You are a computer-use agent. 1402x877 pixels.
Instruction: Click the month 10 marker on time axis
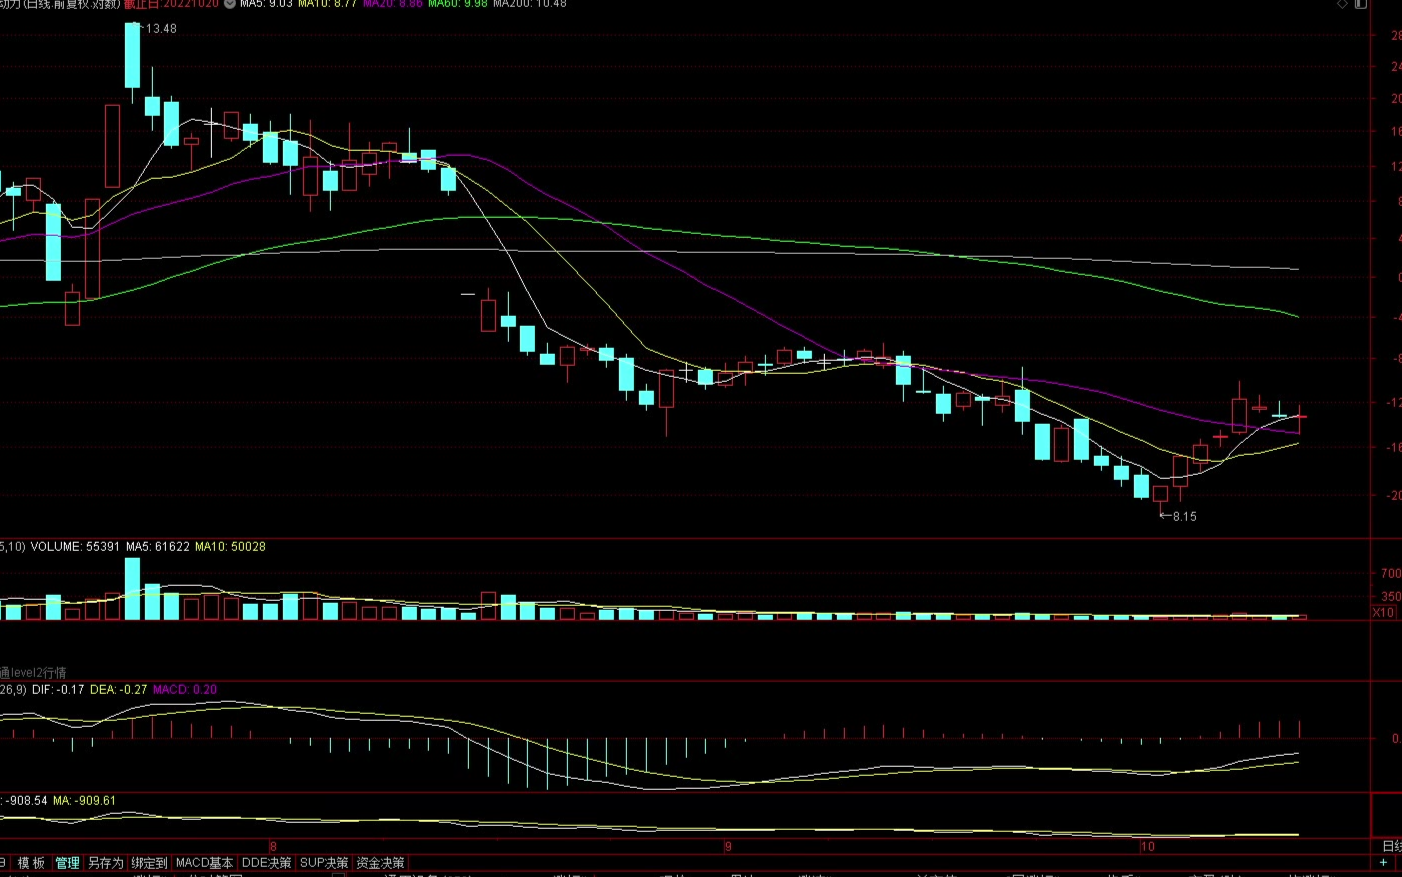coord(1147,846)
